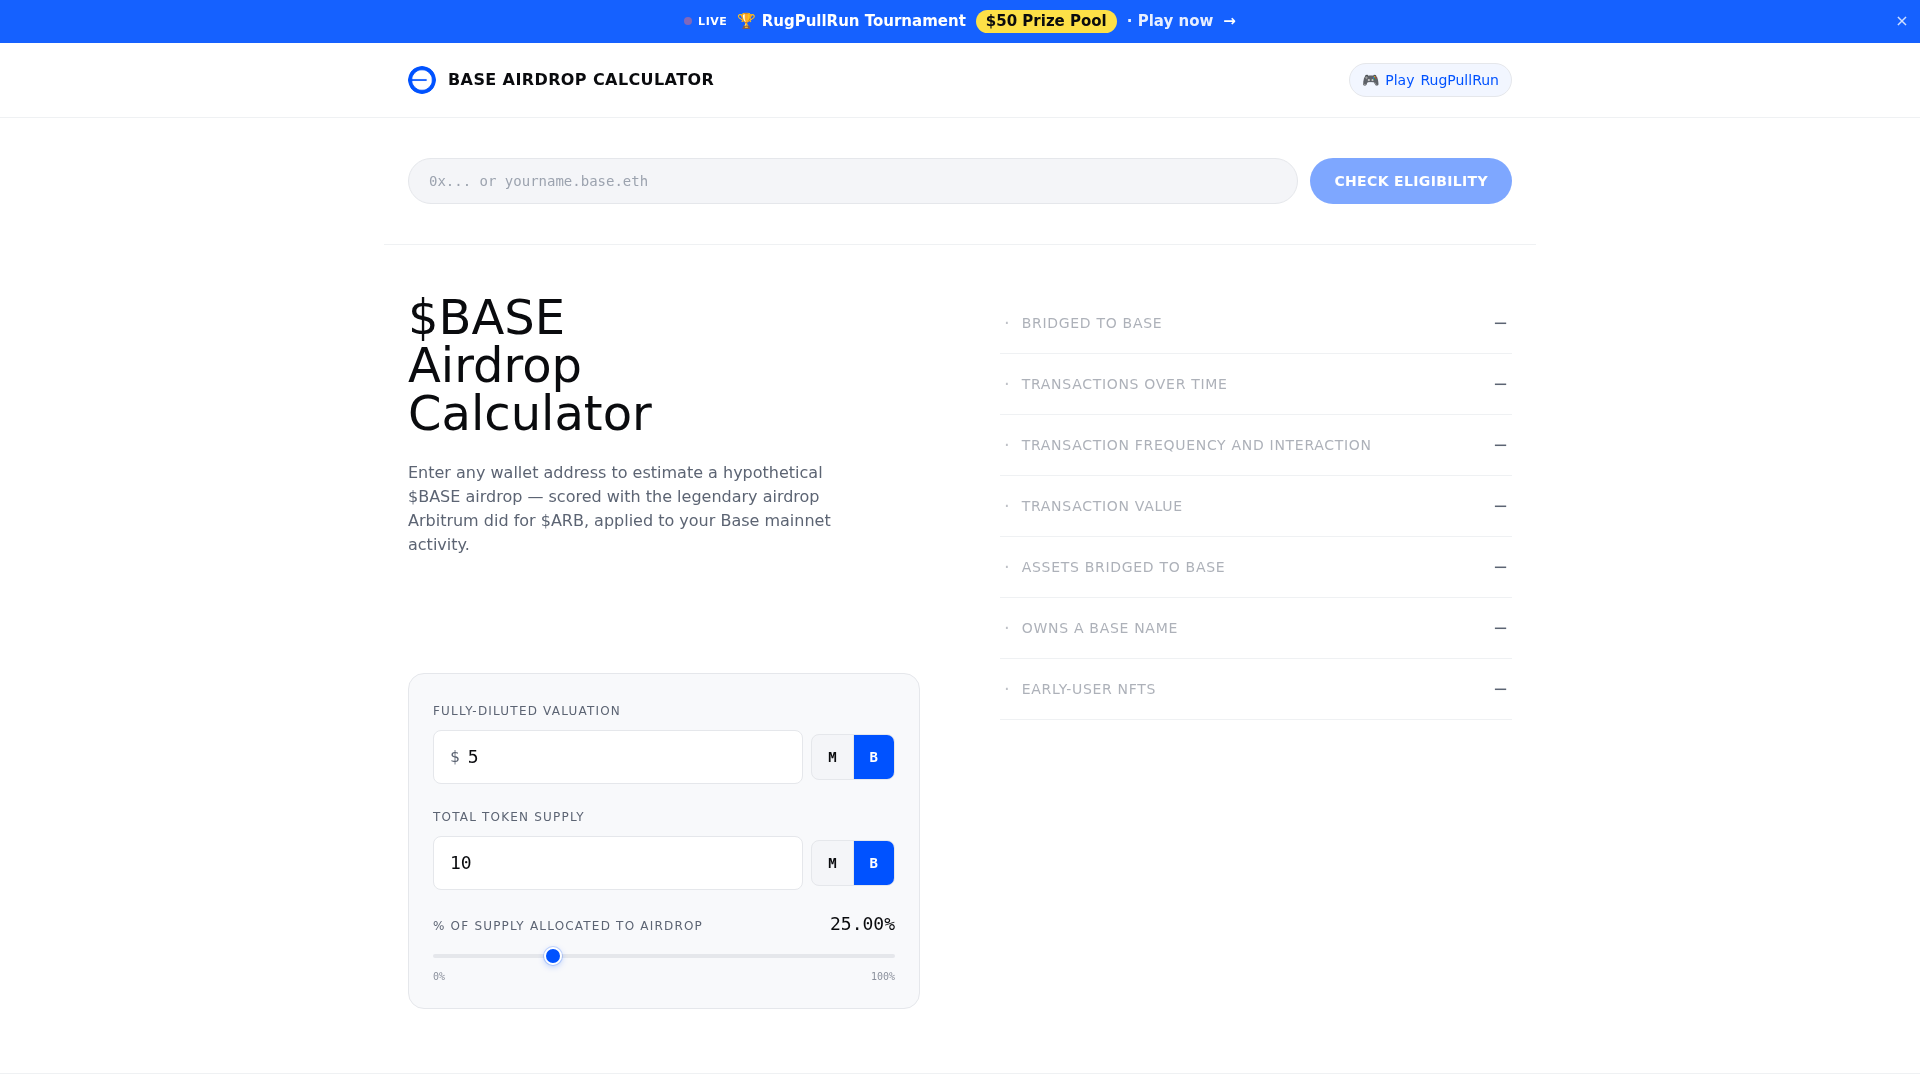Expand the Bridged to Base row

1256,323
